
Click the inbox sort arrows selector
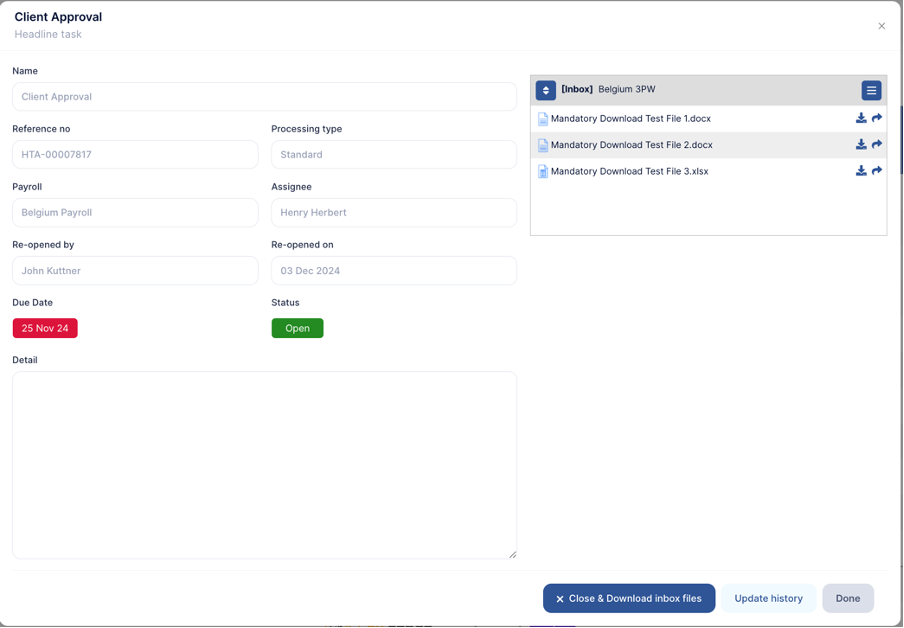545,89
